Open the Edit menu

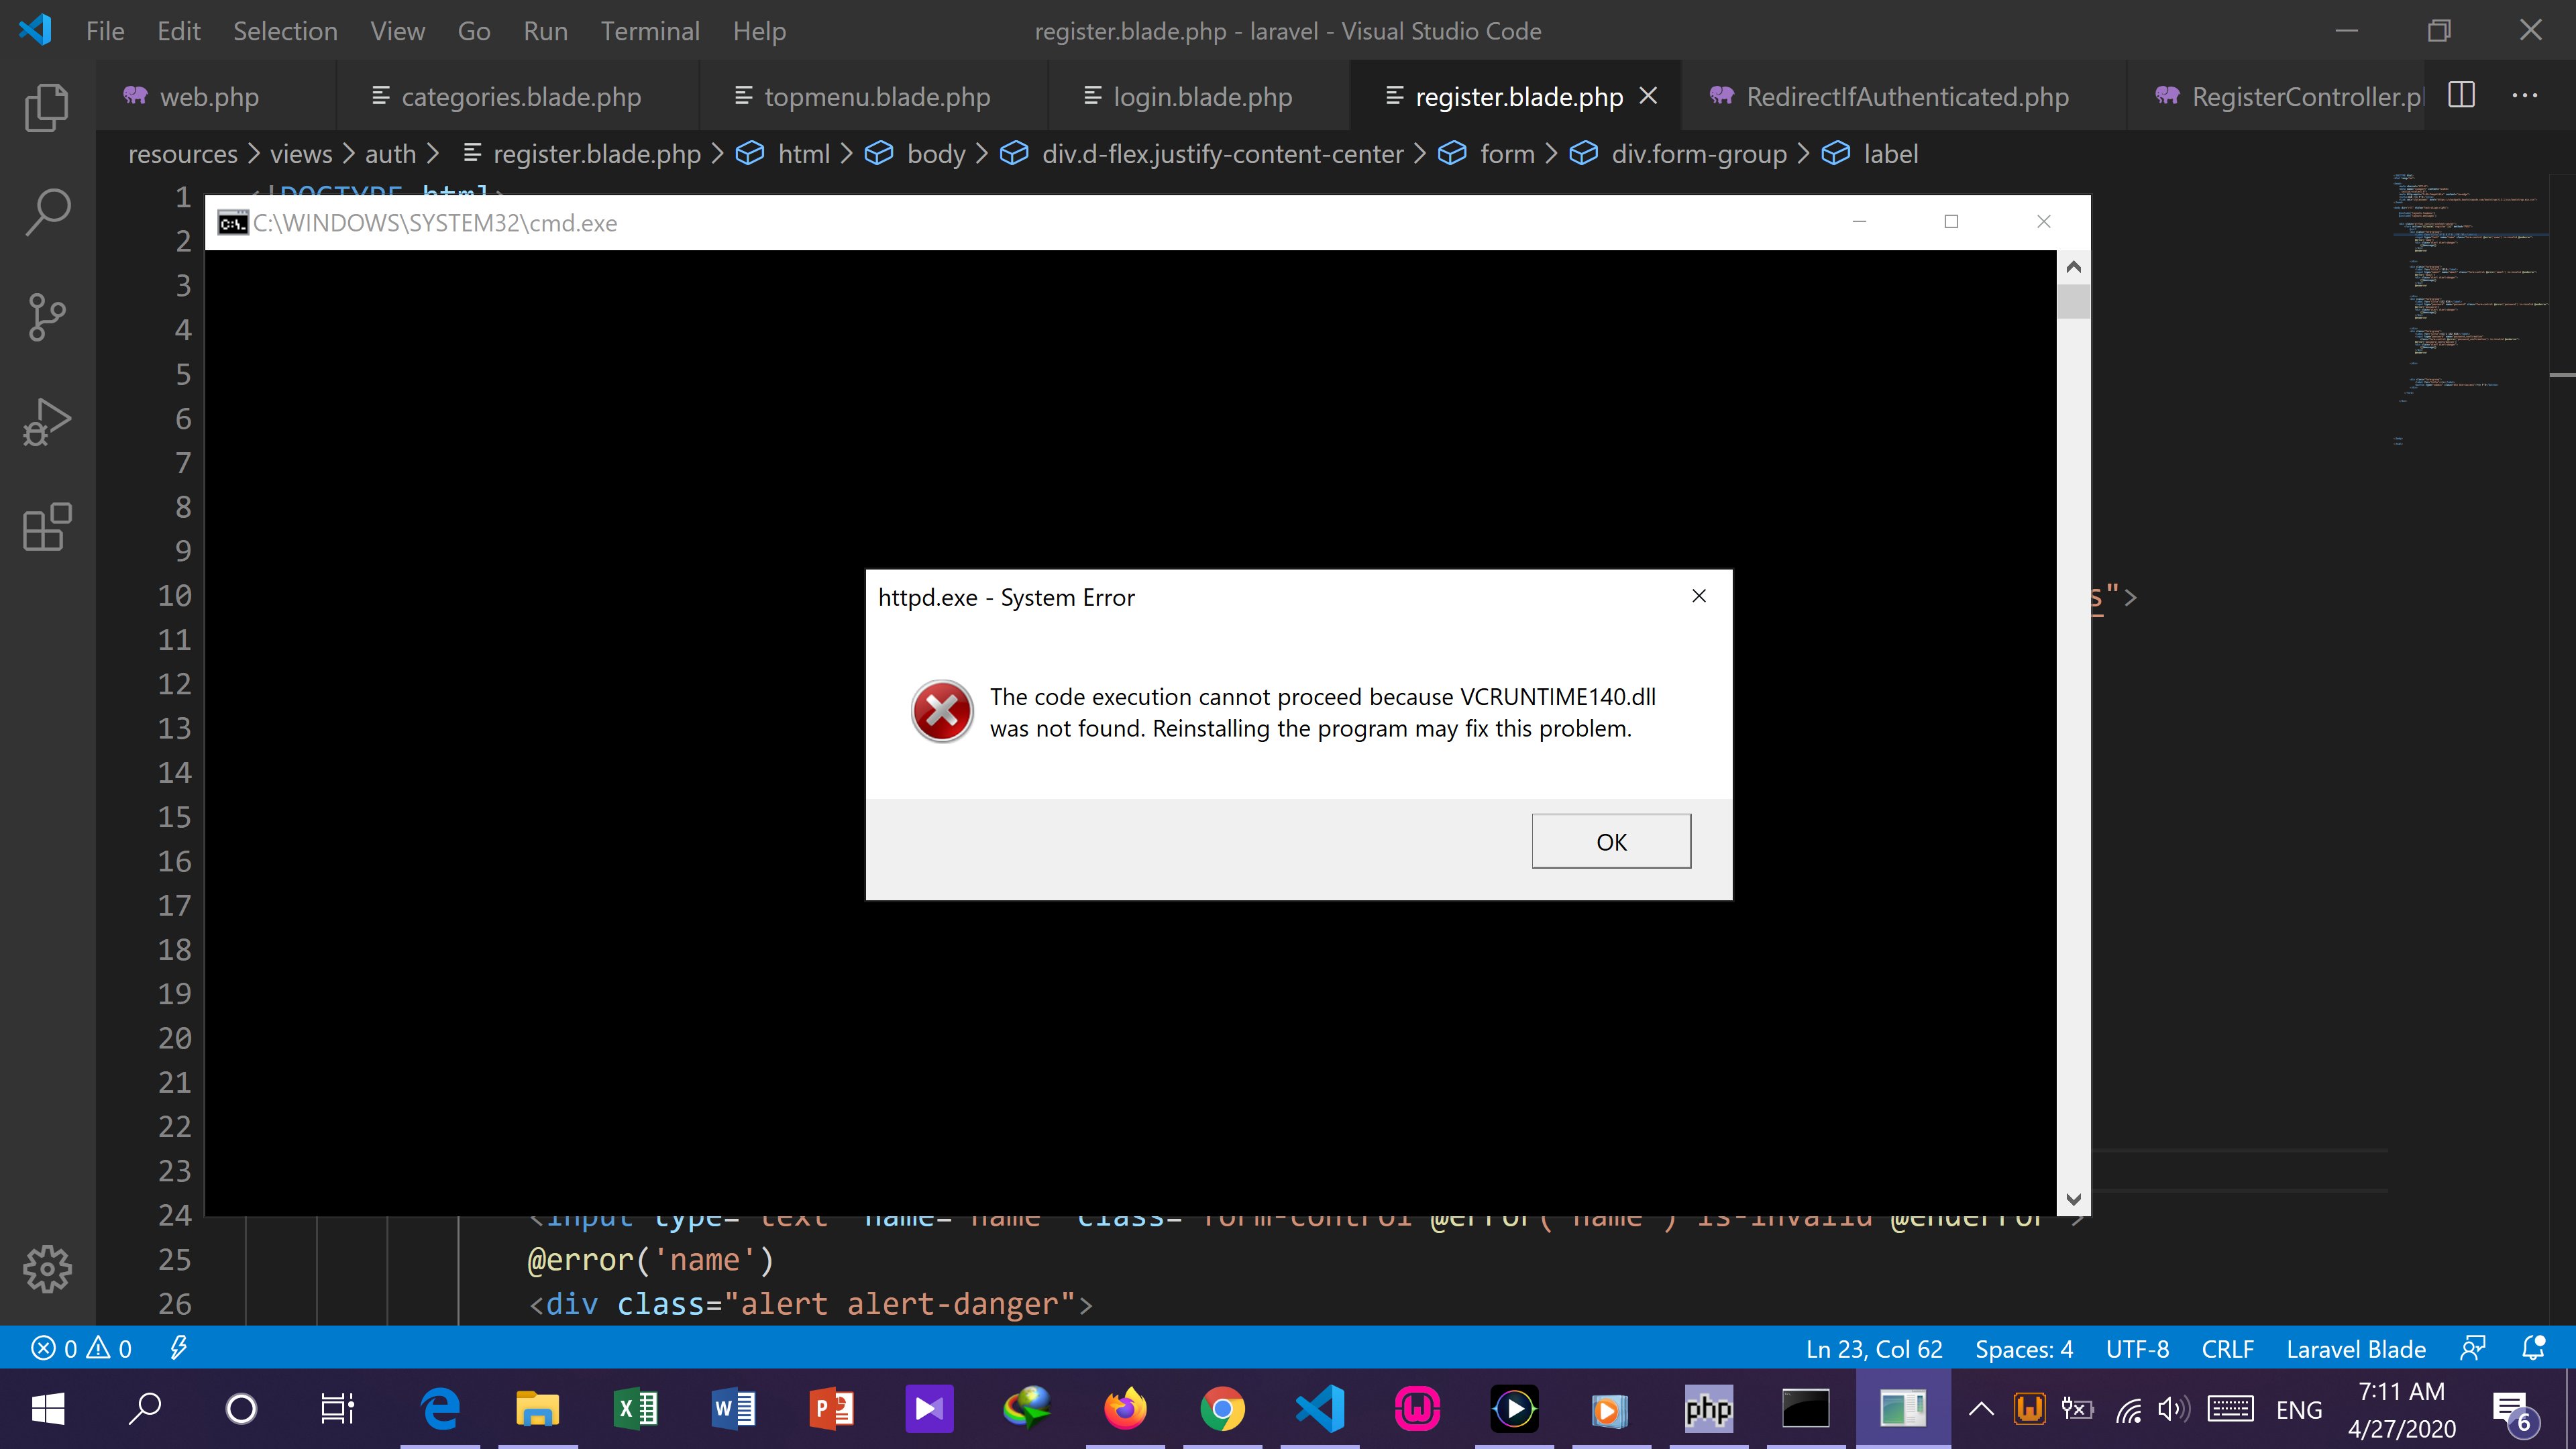click(x=179, y=31)
